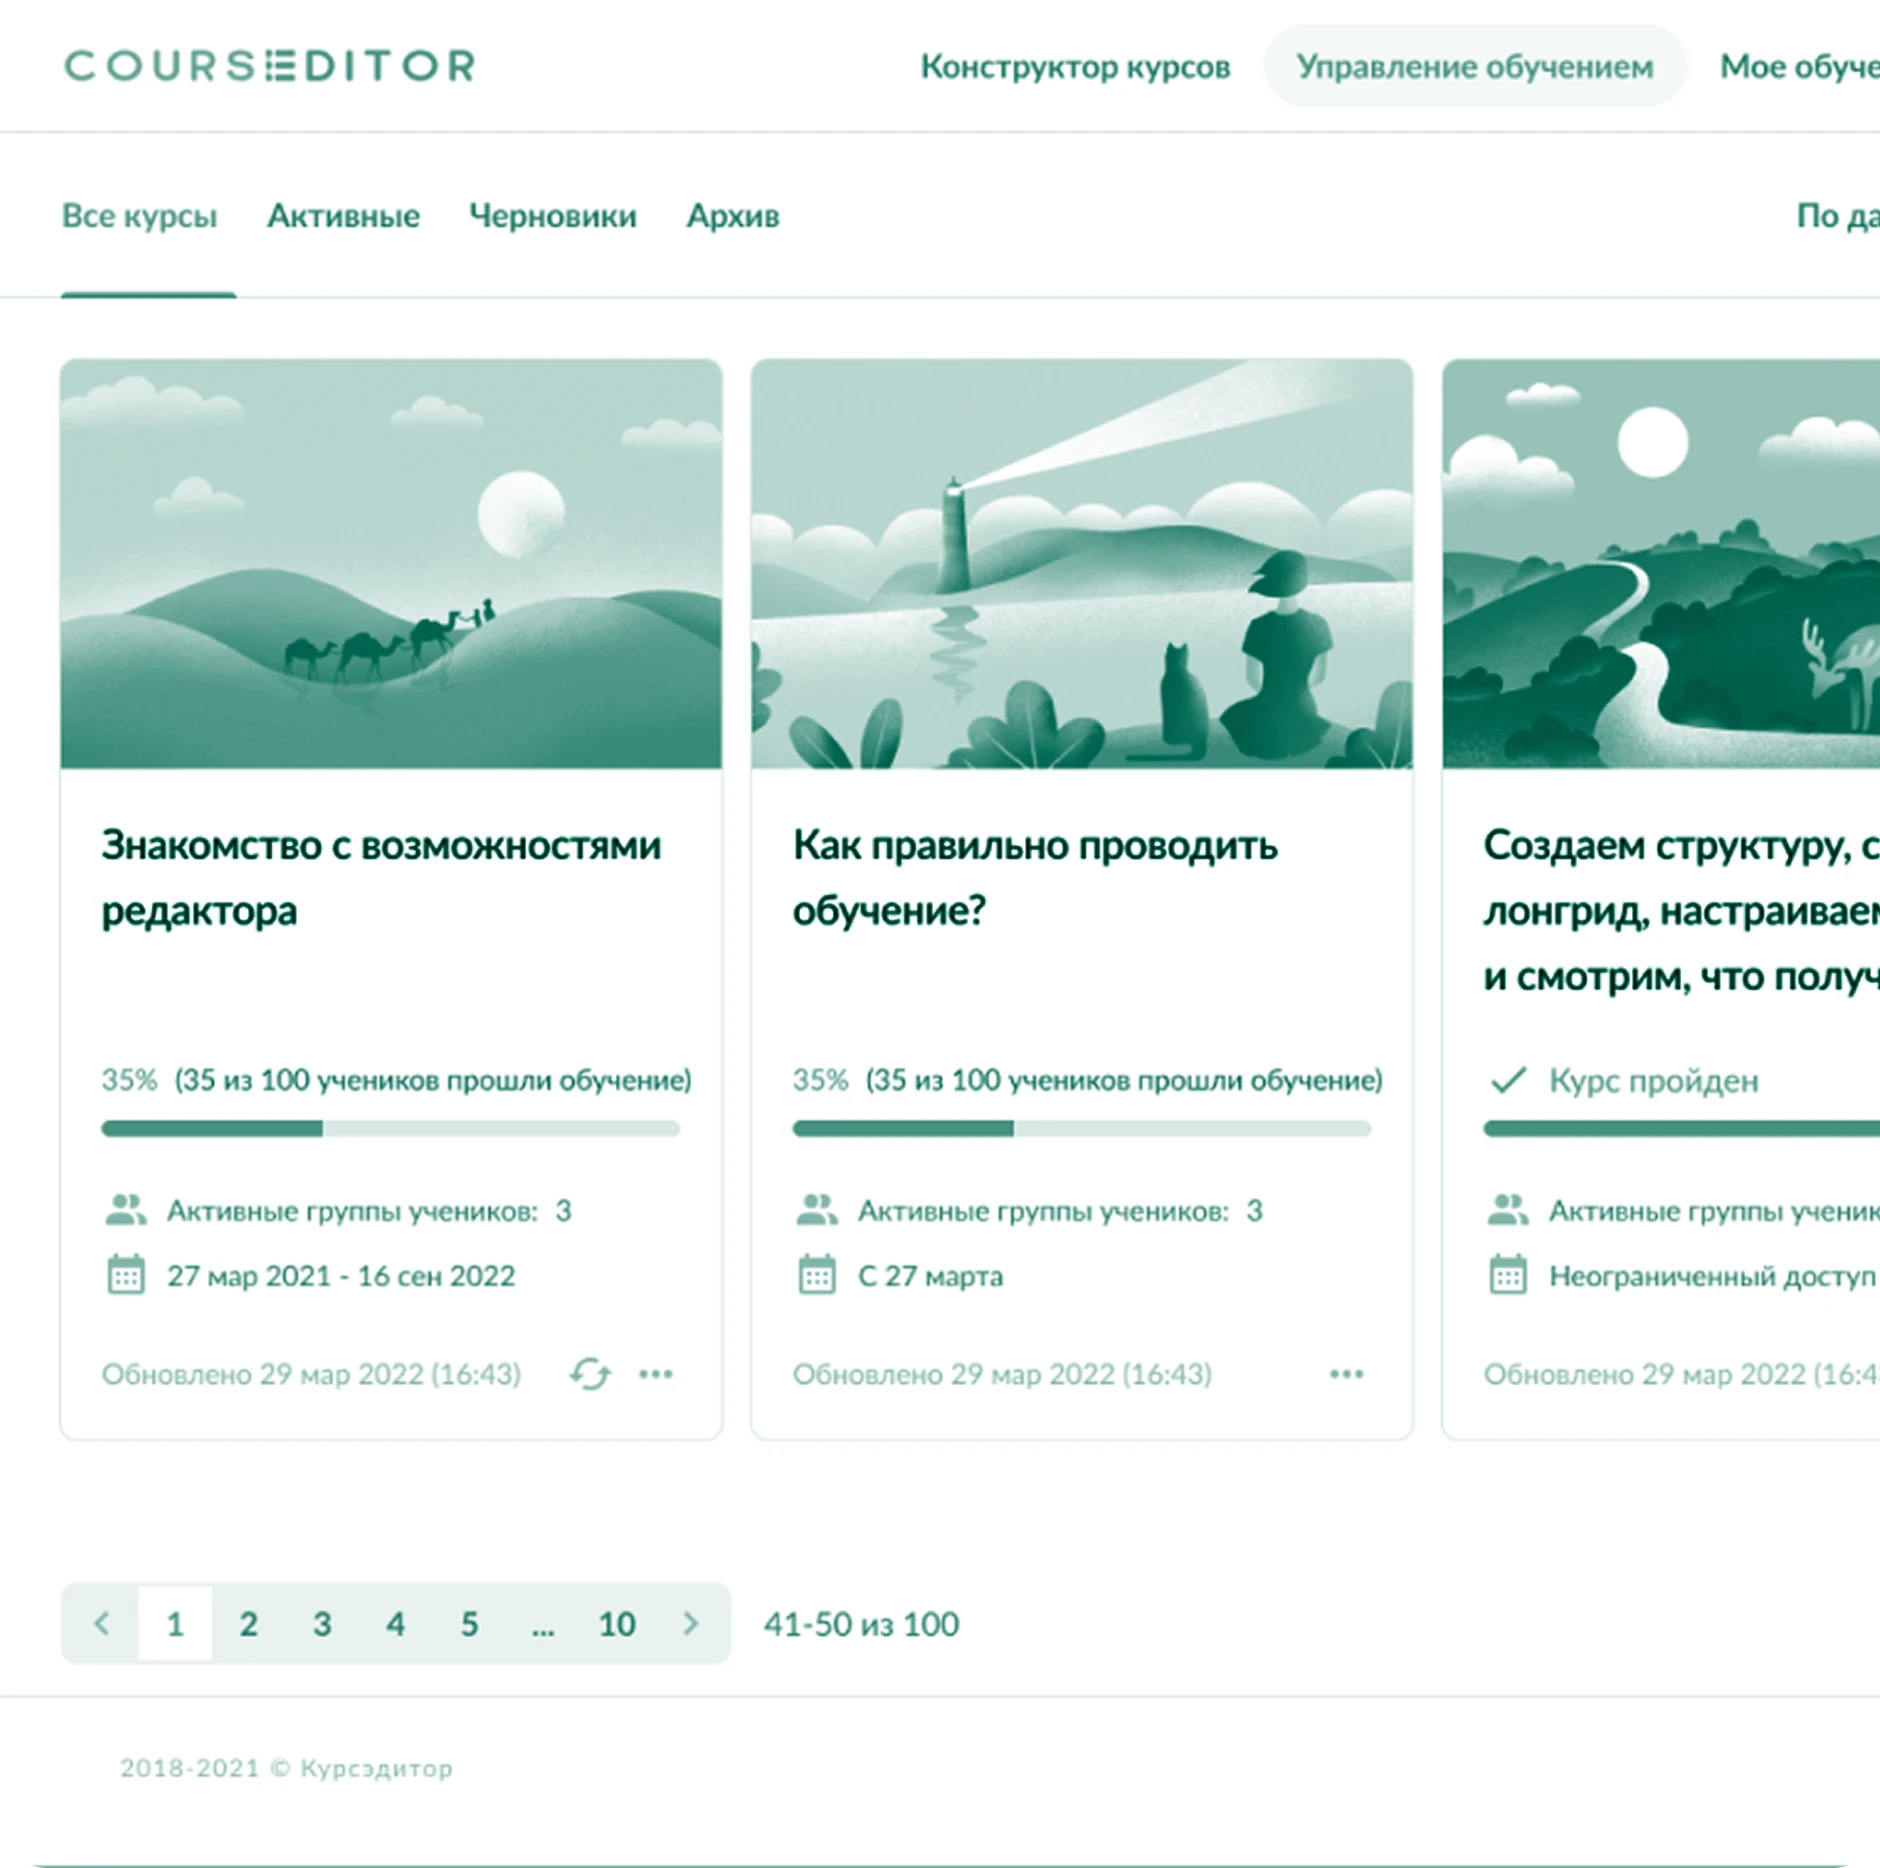Viewport: 1880px width, 1868px height.
Task: Click the '41-50 из 100' results counter
Action: pyautogui.click(x=861, y=1624)
